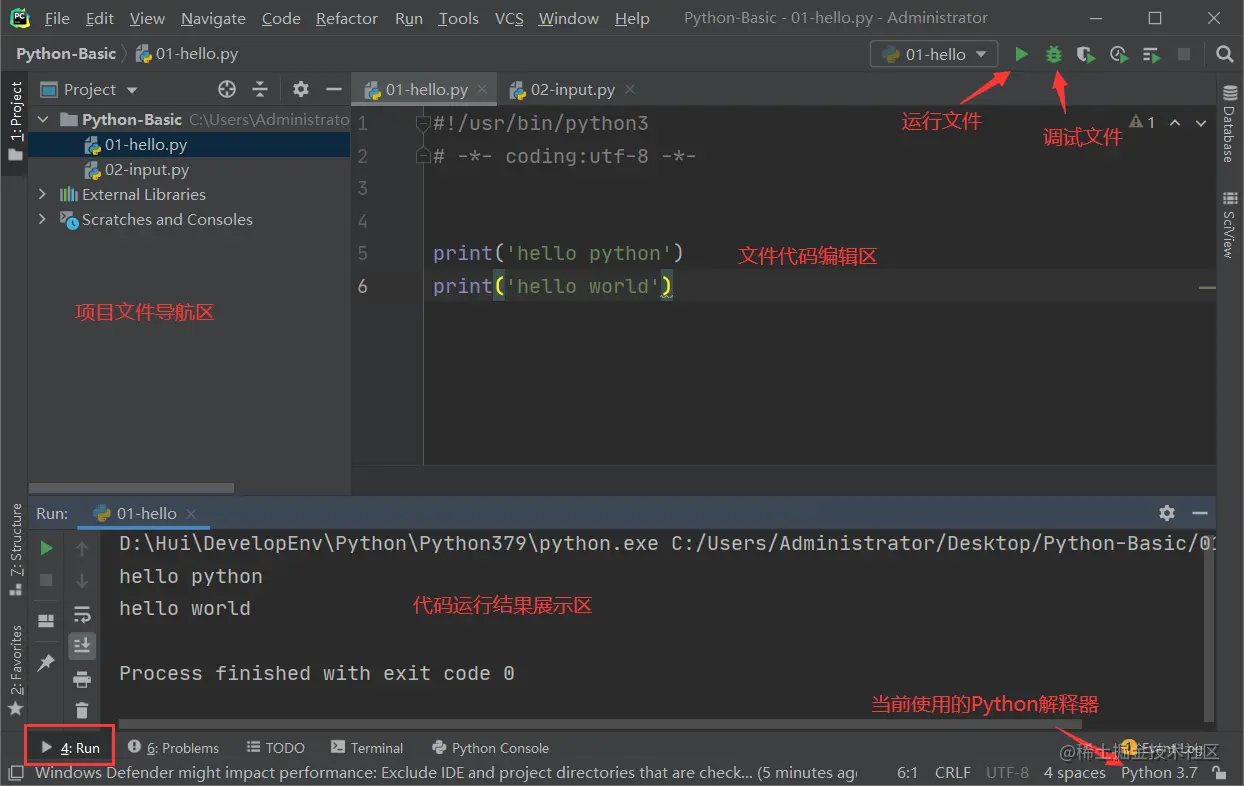
Task: Collapse all in the Project panel header
Action: [x=260, y=89]
